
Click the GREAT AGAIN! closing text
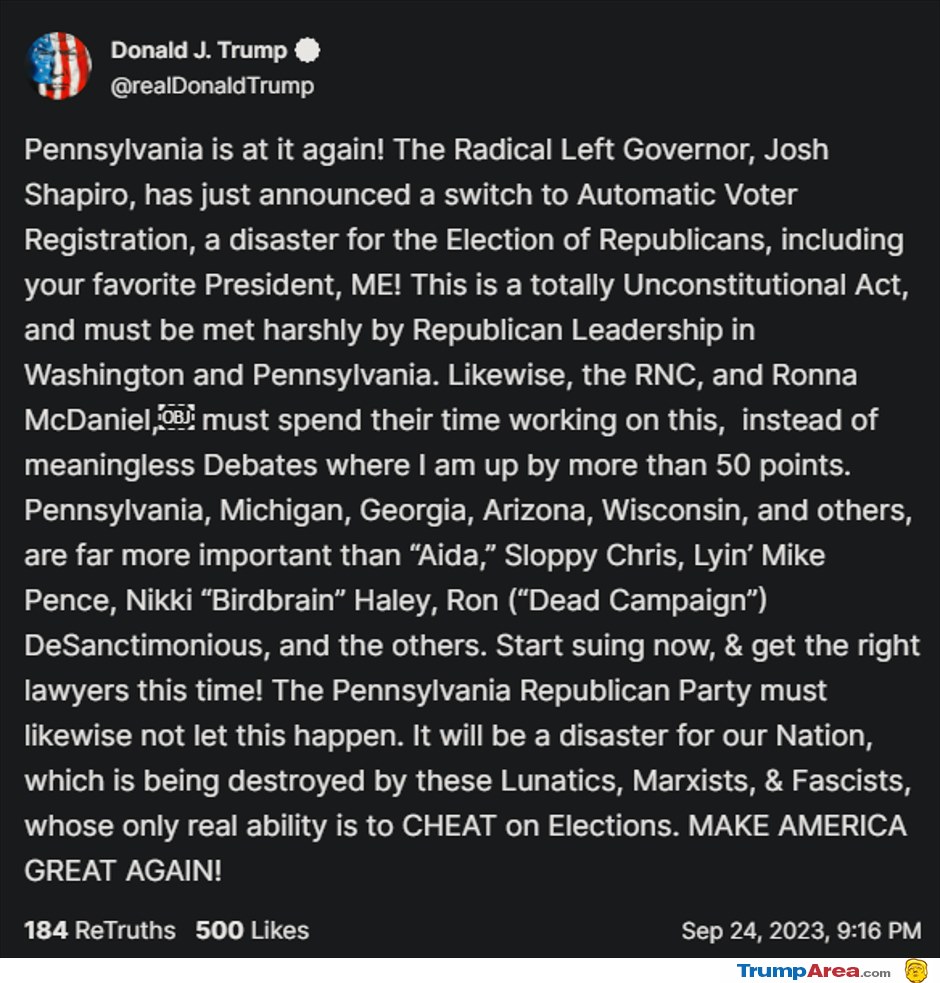click(x=123, y=871)
